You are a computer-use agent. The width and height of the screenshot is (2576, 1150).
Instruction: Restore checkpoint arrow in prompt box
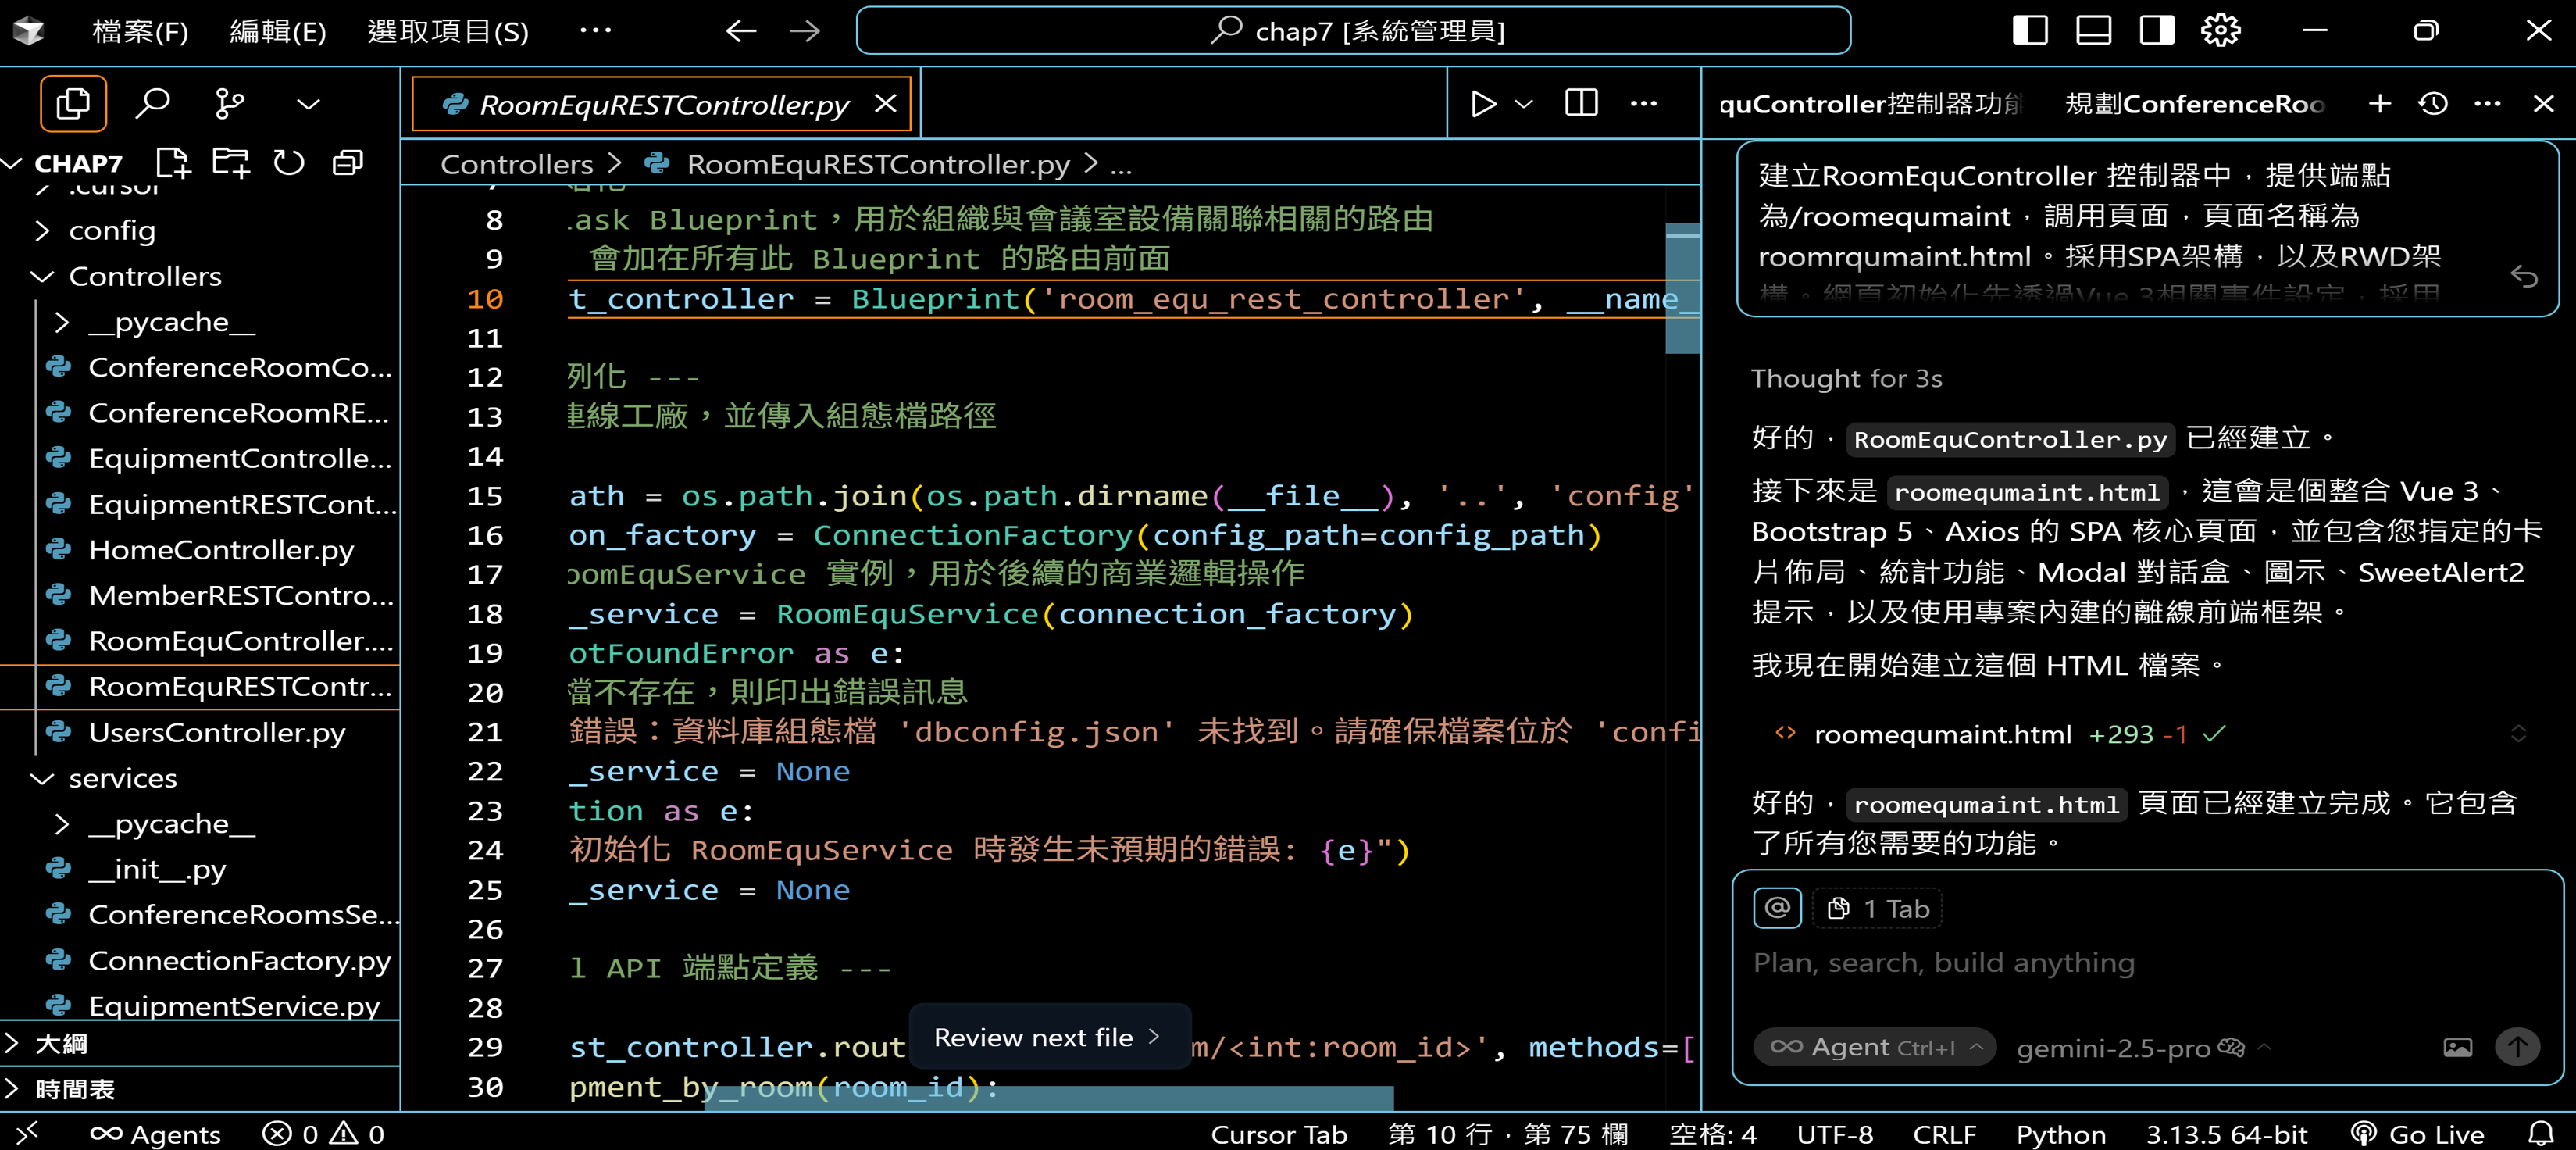point(2525,276)
